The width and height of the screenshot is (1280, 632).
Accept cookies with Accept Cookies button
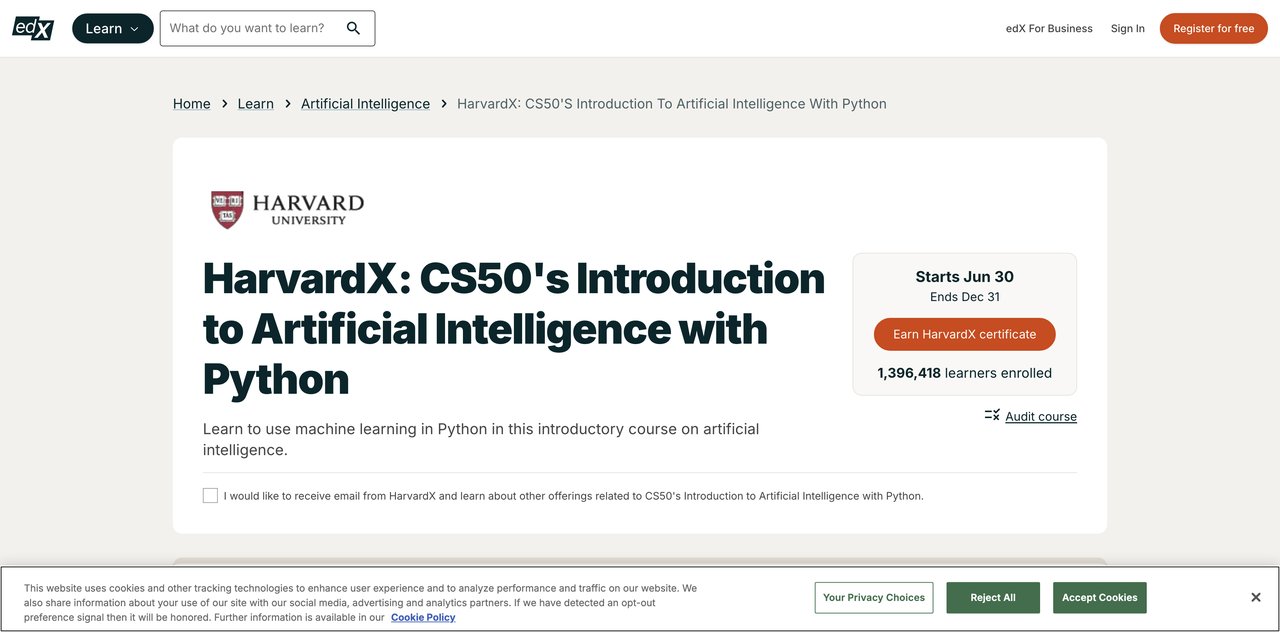[1099, 597]
